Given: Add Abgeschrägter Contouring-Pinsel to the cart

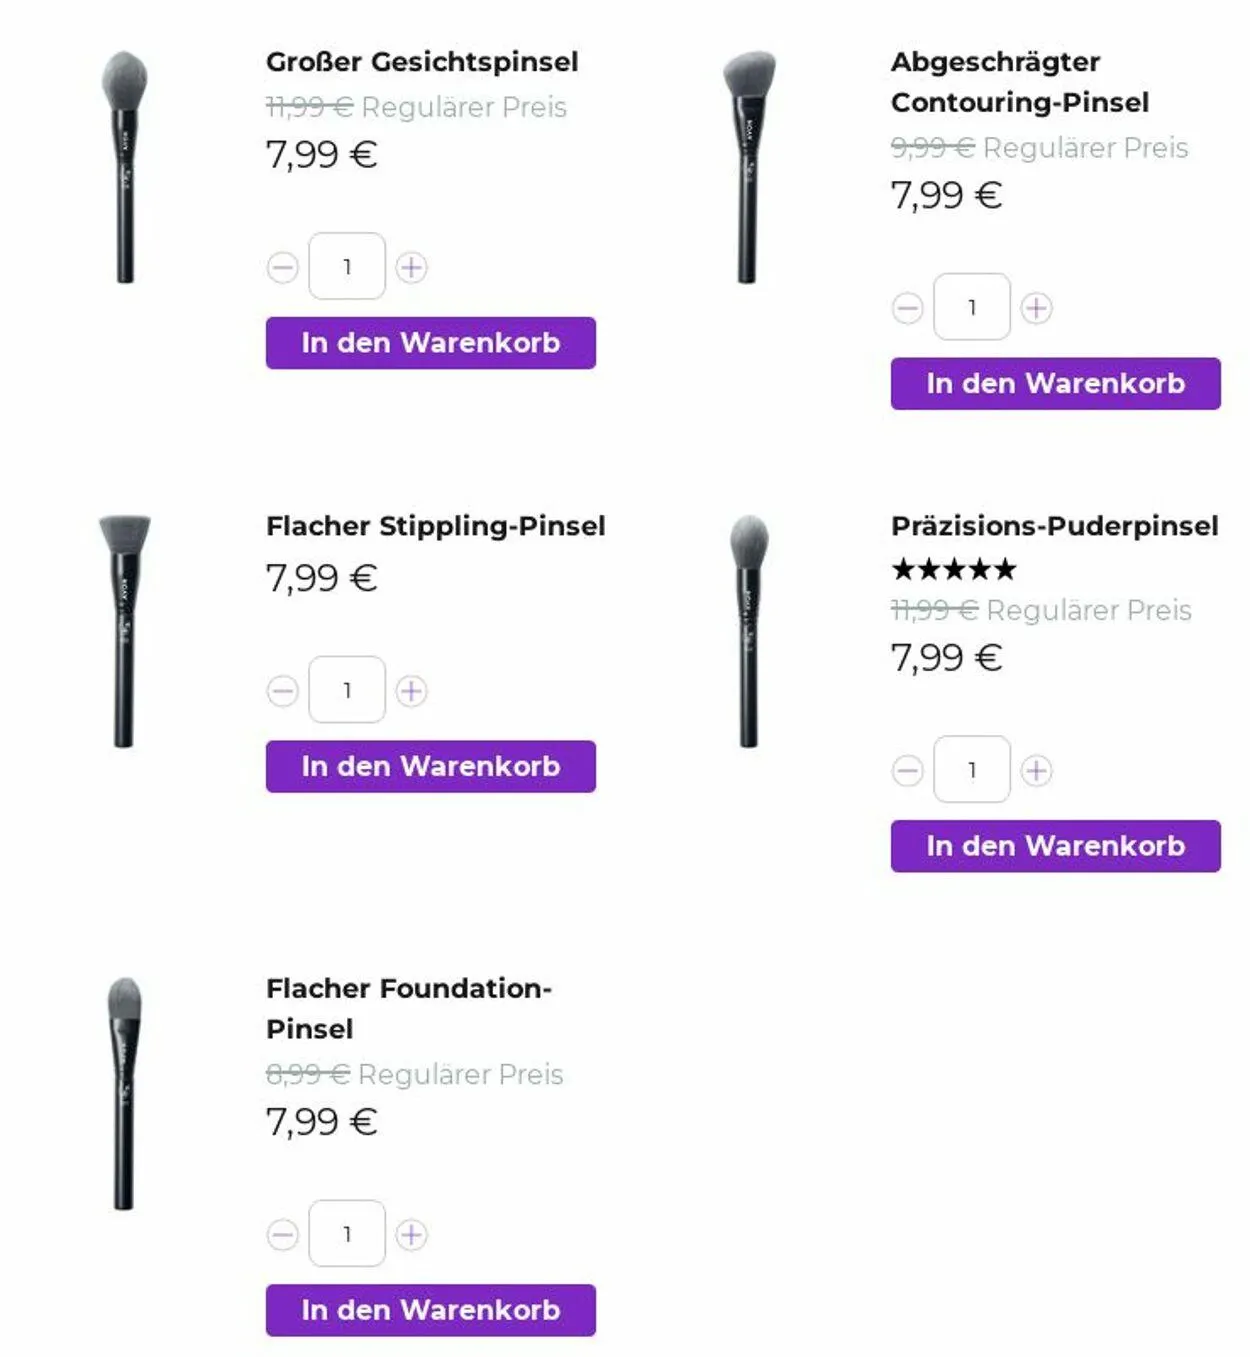Looking at the screenshot, I should tap(1055, 384).
